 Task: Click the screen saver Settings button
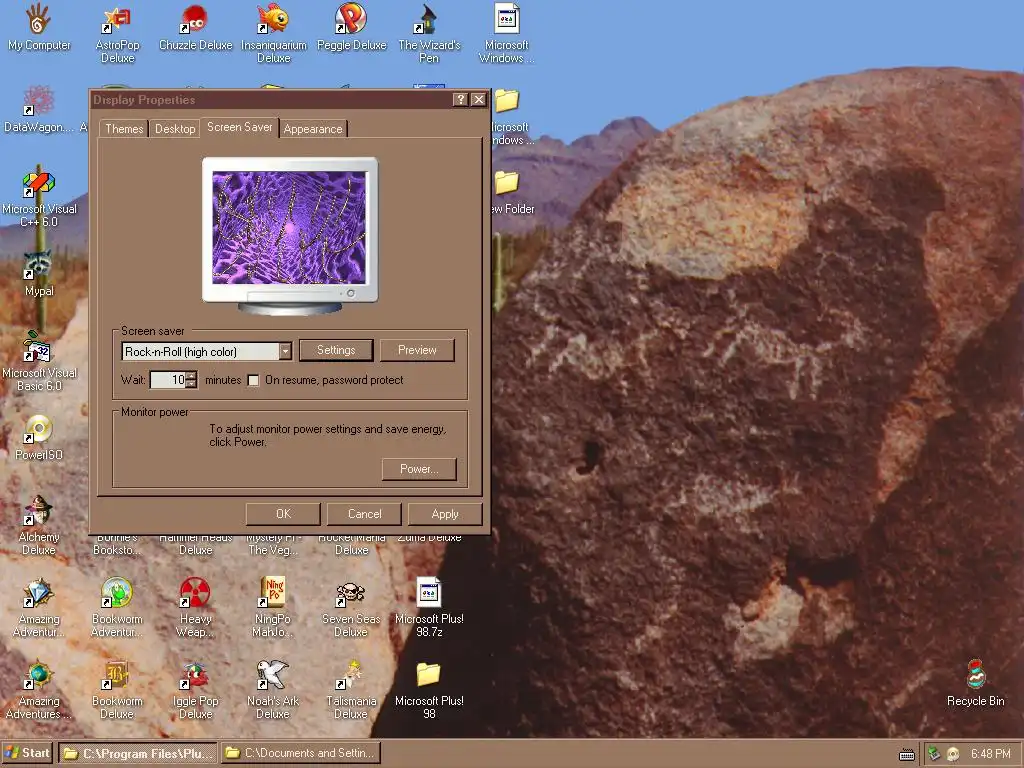pyautogui.click(x=336, y=350)
